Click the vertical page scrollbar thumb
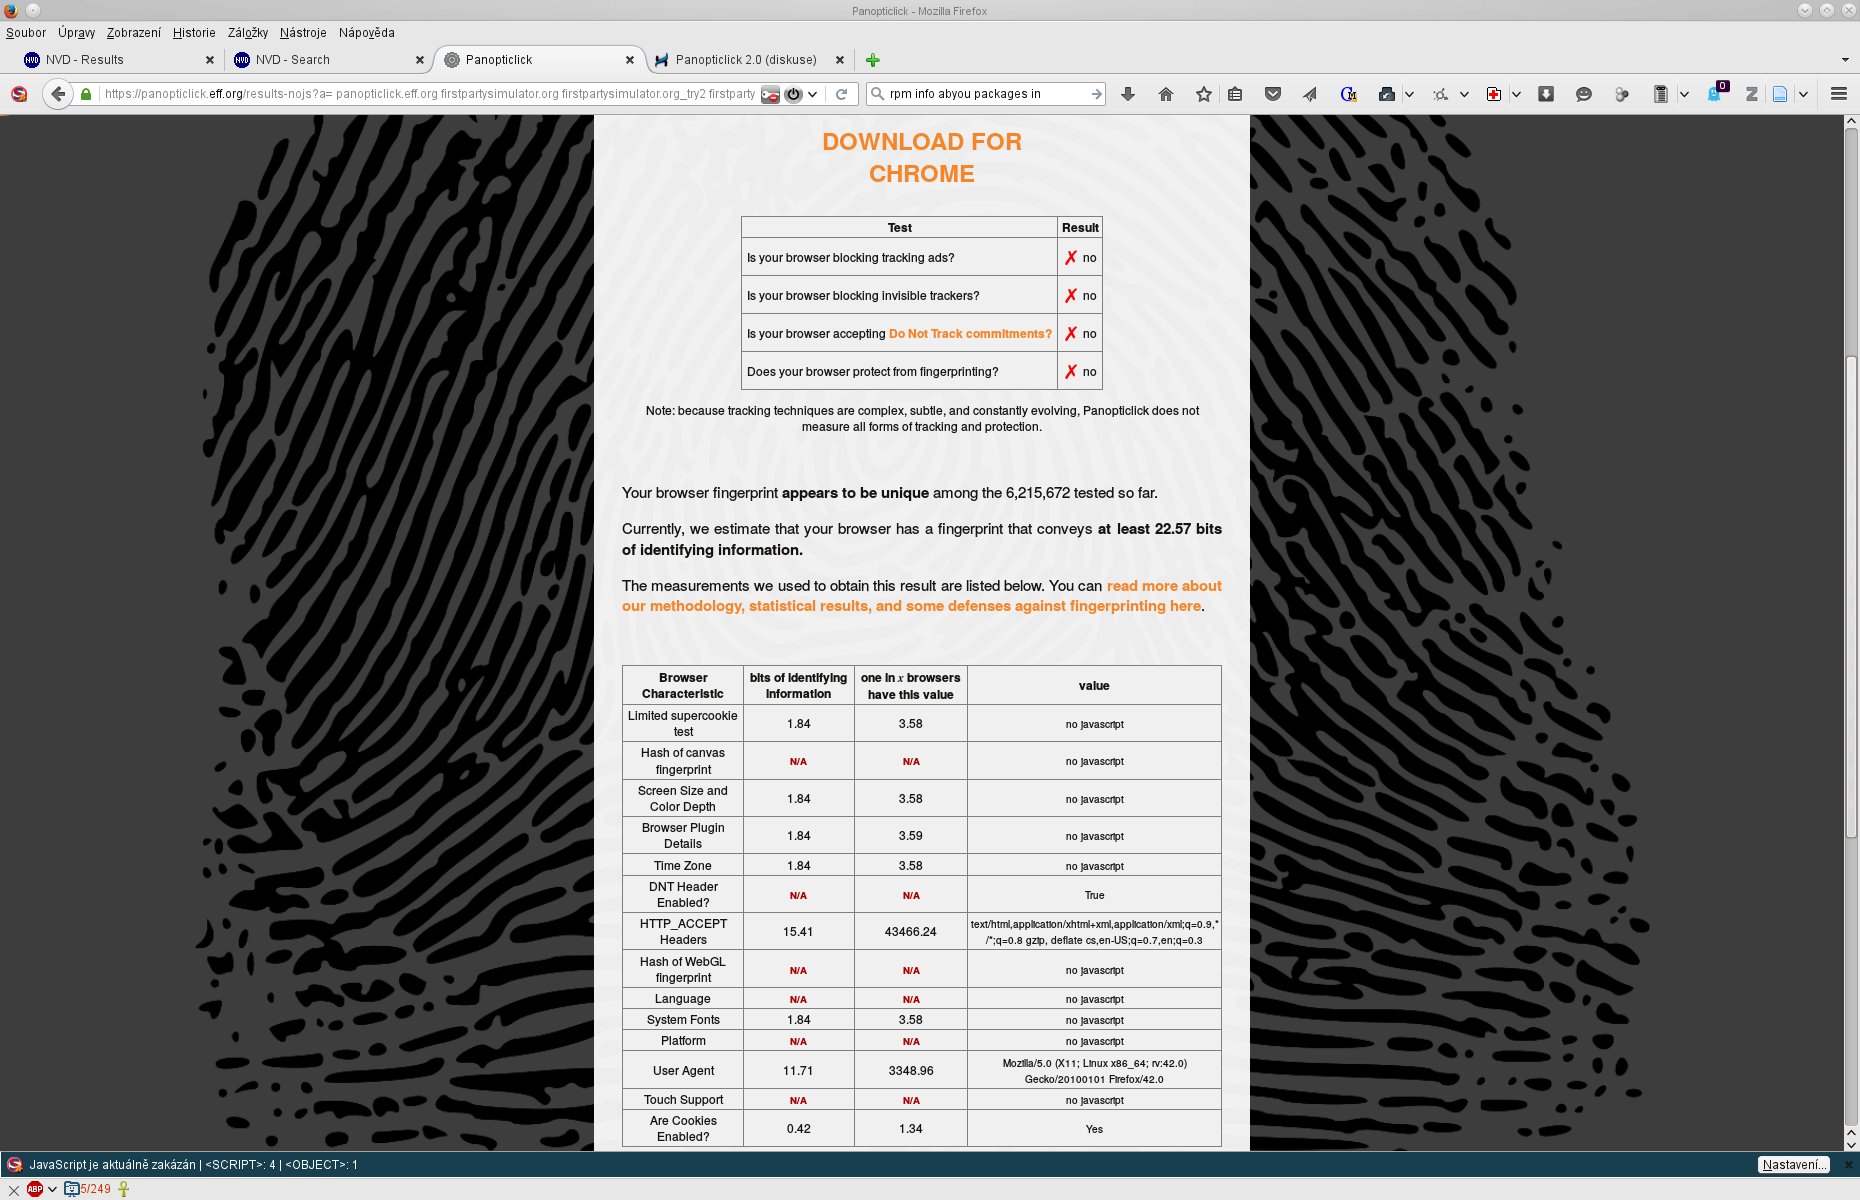Image resolution: width=1860 pixels, height=1200 pixels. [1851, 597]
